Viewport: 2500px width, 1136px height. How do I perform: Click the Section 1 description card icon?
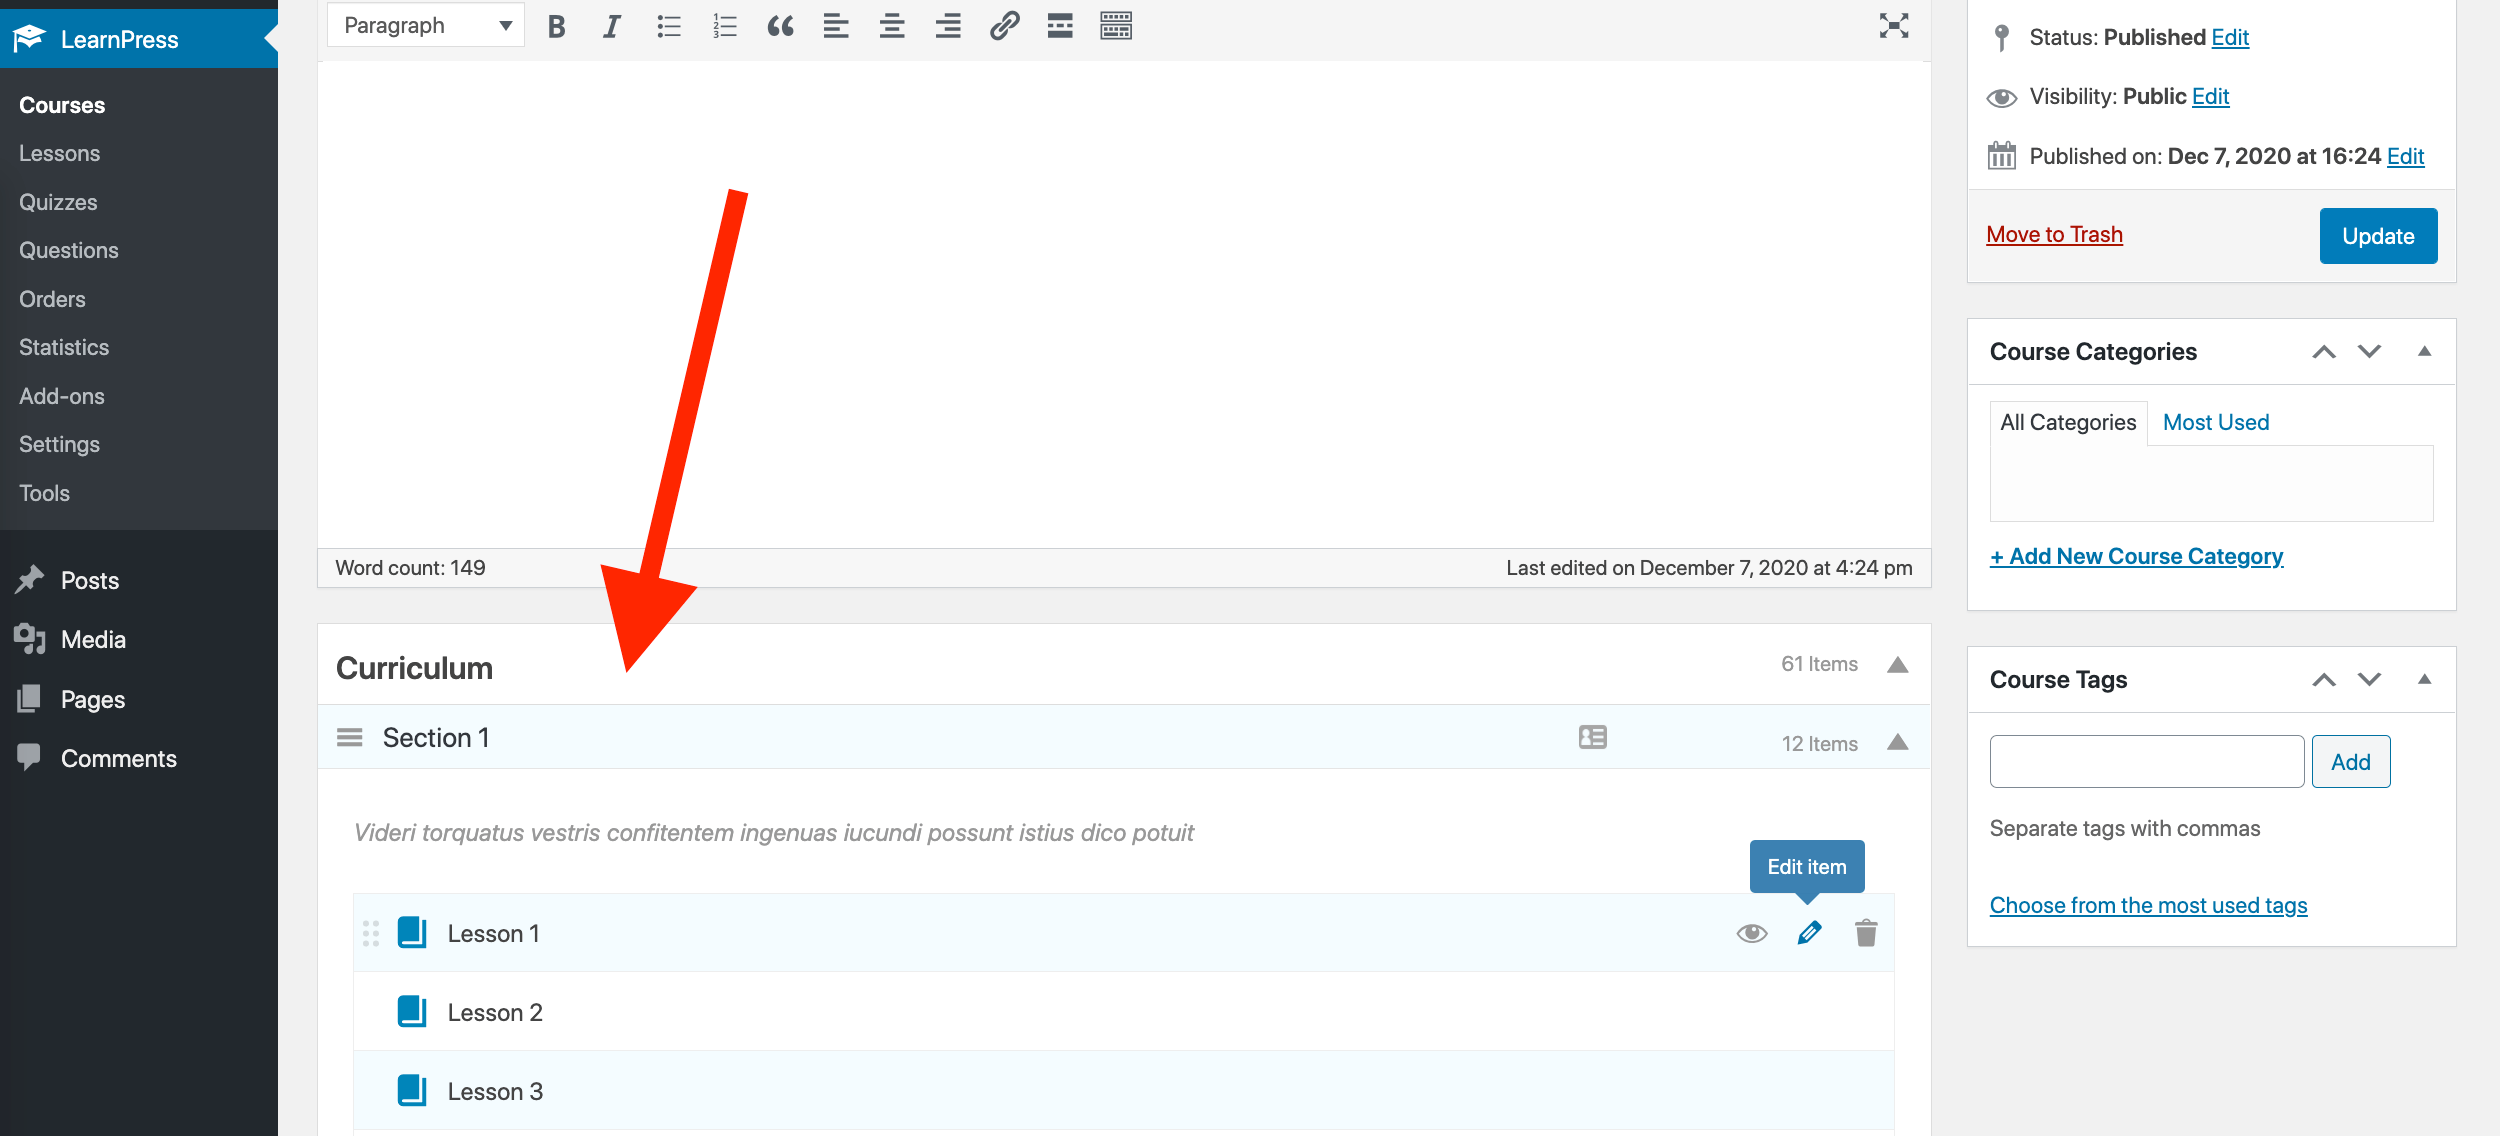click(1593, 737)
